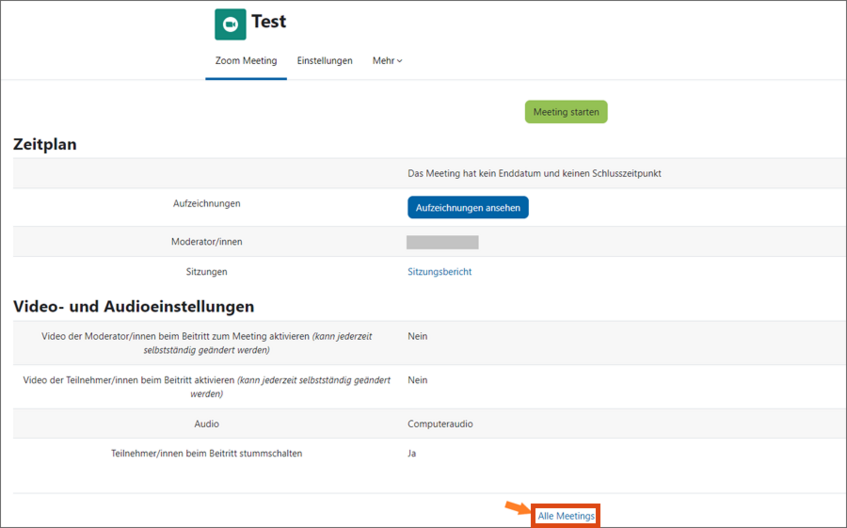Open the Einstellungen tab

point(325,61)
